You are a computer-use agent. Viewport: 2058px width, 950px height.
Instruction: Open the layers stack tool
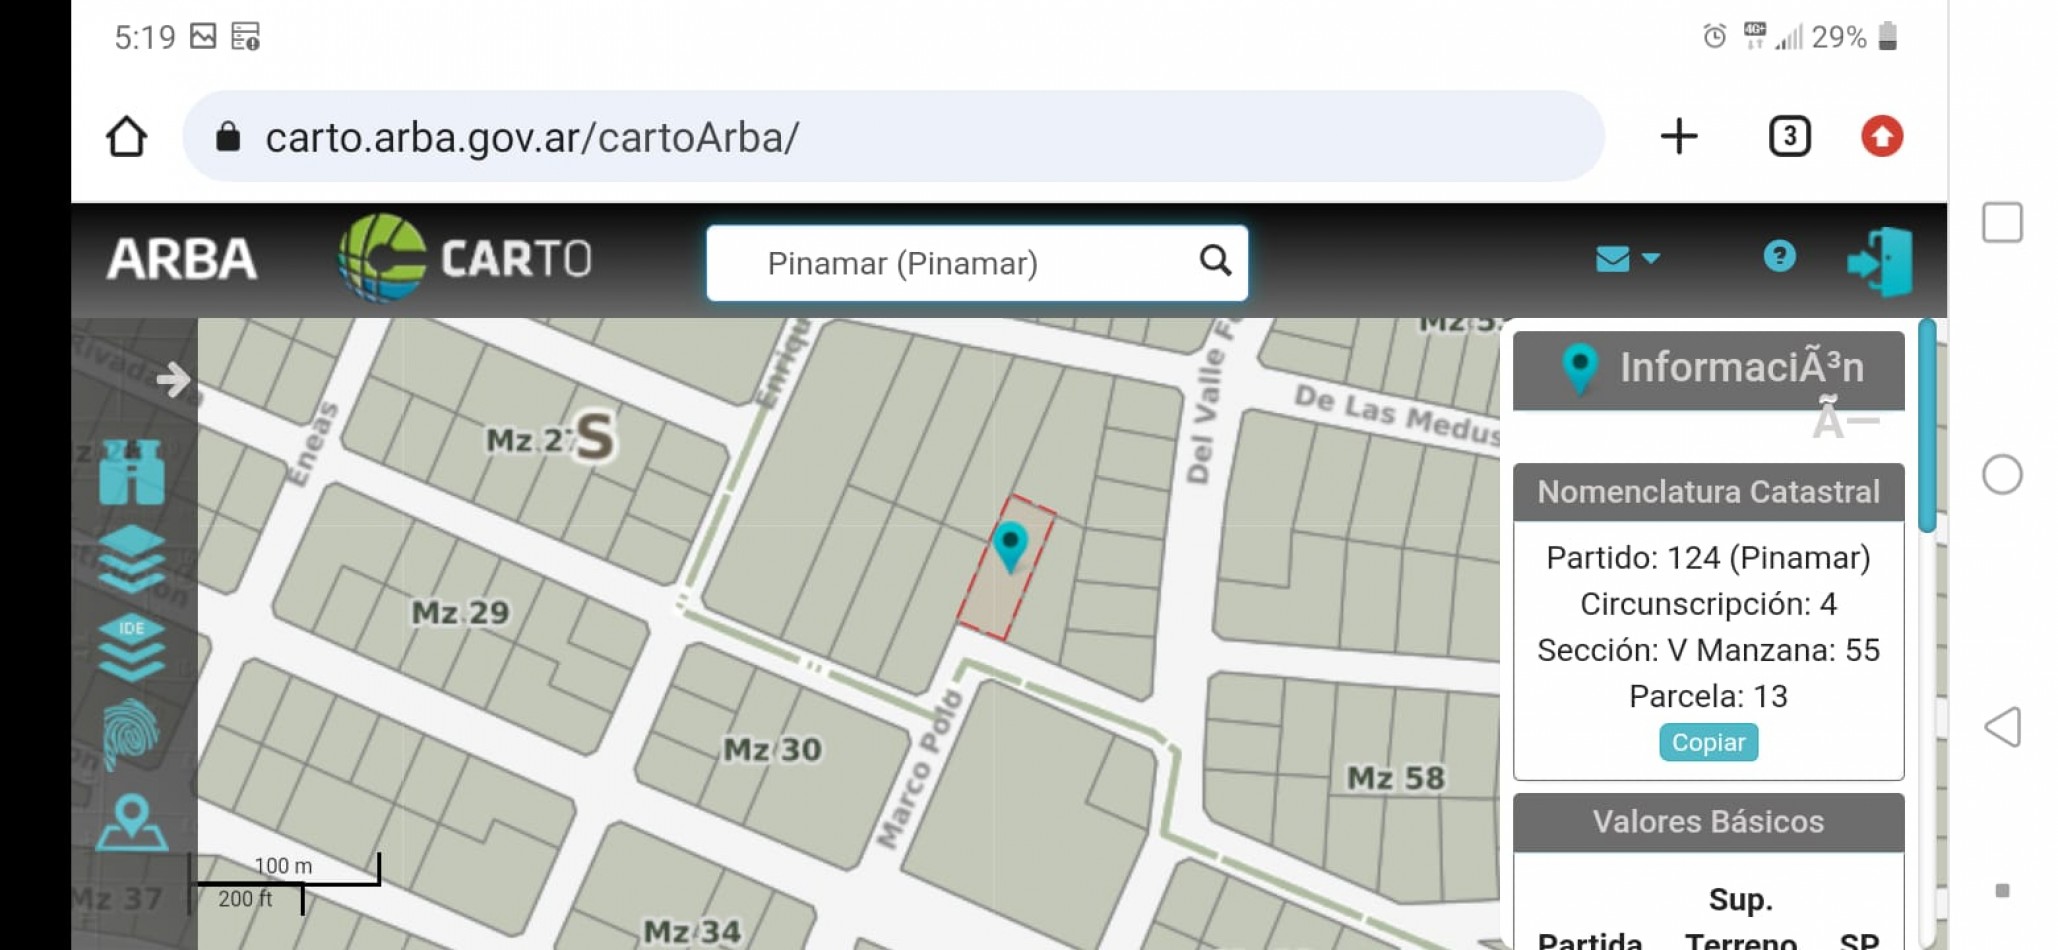coord(131,559)
